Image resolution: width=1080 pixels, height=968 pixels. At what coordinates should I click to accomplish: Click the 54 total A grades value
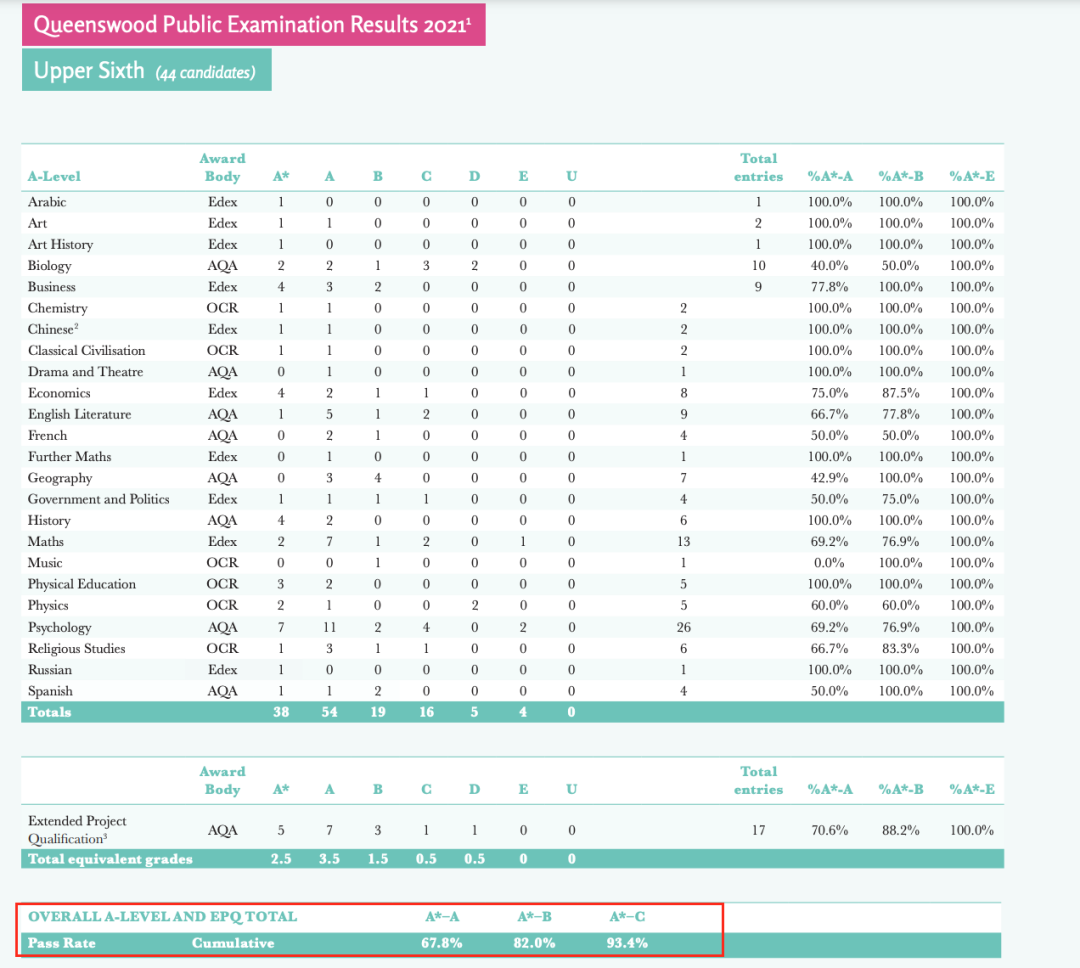[x=329, y=712]
